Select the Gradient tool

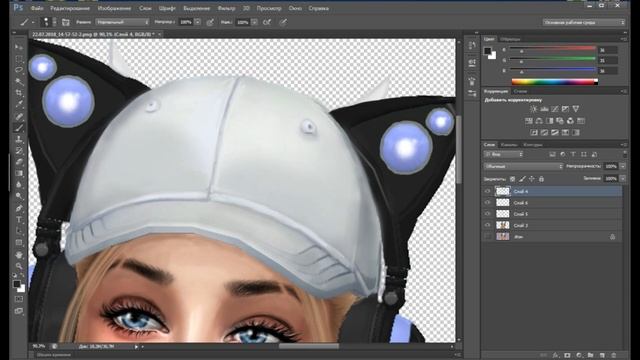(19, 173)
